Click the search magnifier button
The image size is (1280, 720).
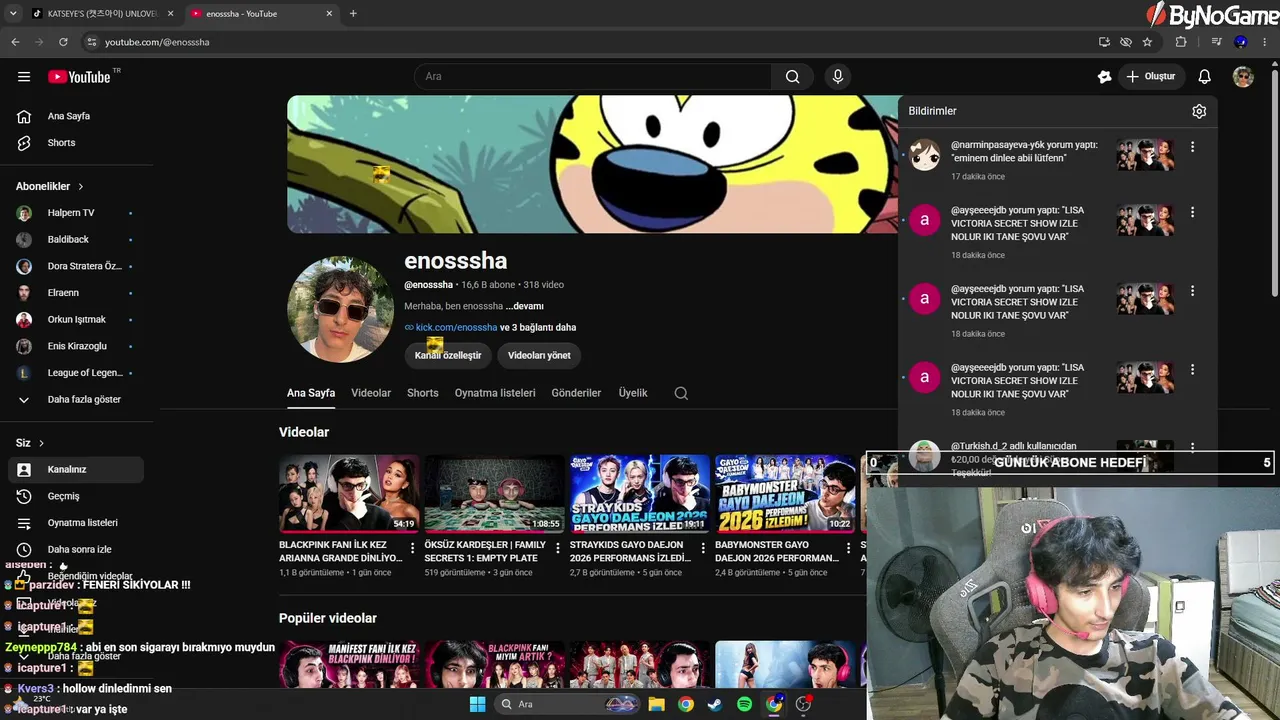793,77
